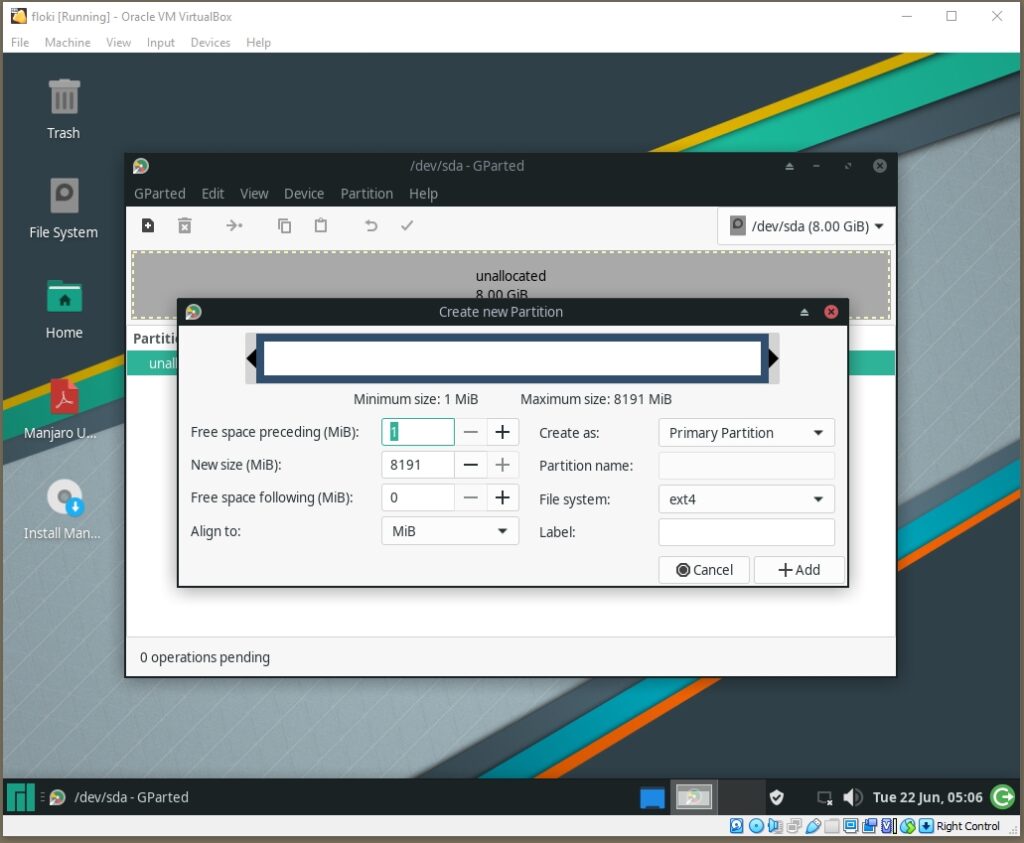
Task: Click the right resize arrow on partition bar
Action: click(773, 358)
